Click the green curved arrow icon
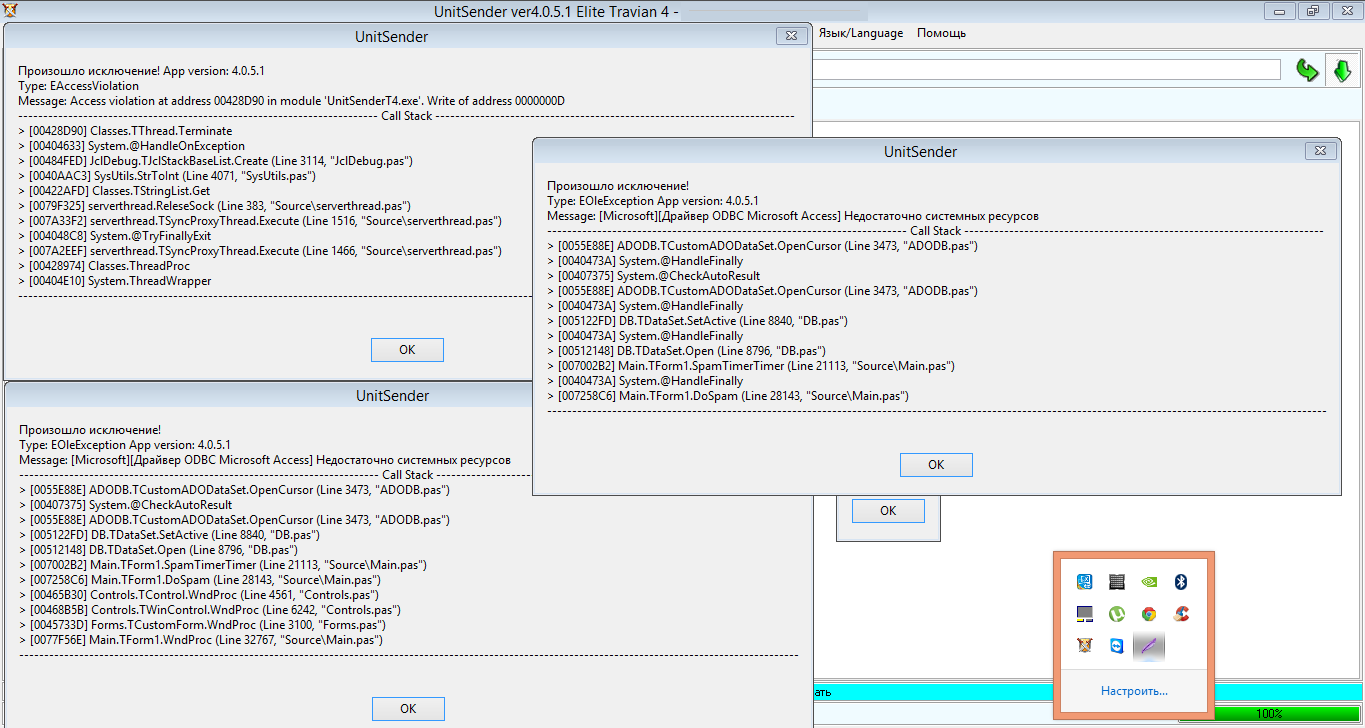Viewport: 1365px width, 728px height. click(1307, 70)
